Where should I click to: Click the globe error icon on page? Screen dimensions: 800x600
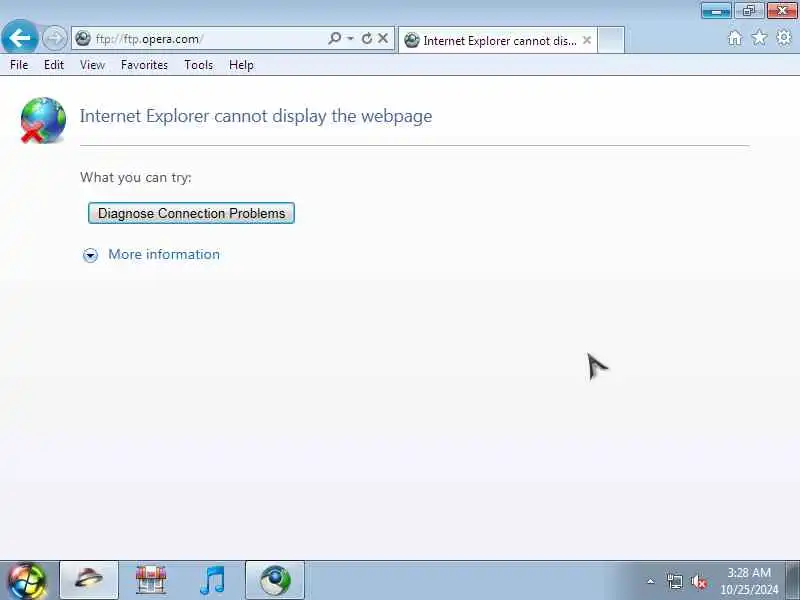43,120
